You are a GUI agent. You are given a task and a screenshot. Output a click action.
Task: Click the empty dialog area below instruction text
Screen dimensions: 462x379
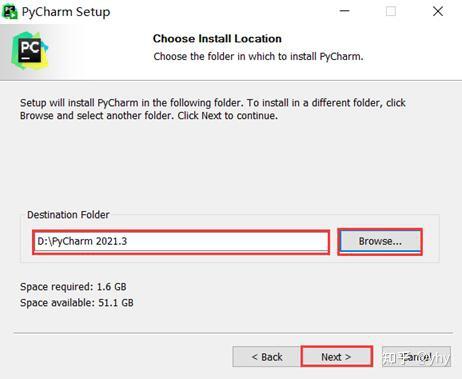tap(230, 163)
